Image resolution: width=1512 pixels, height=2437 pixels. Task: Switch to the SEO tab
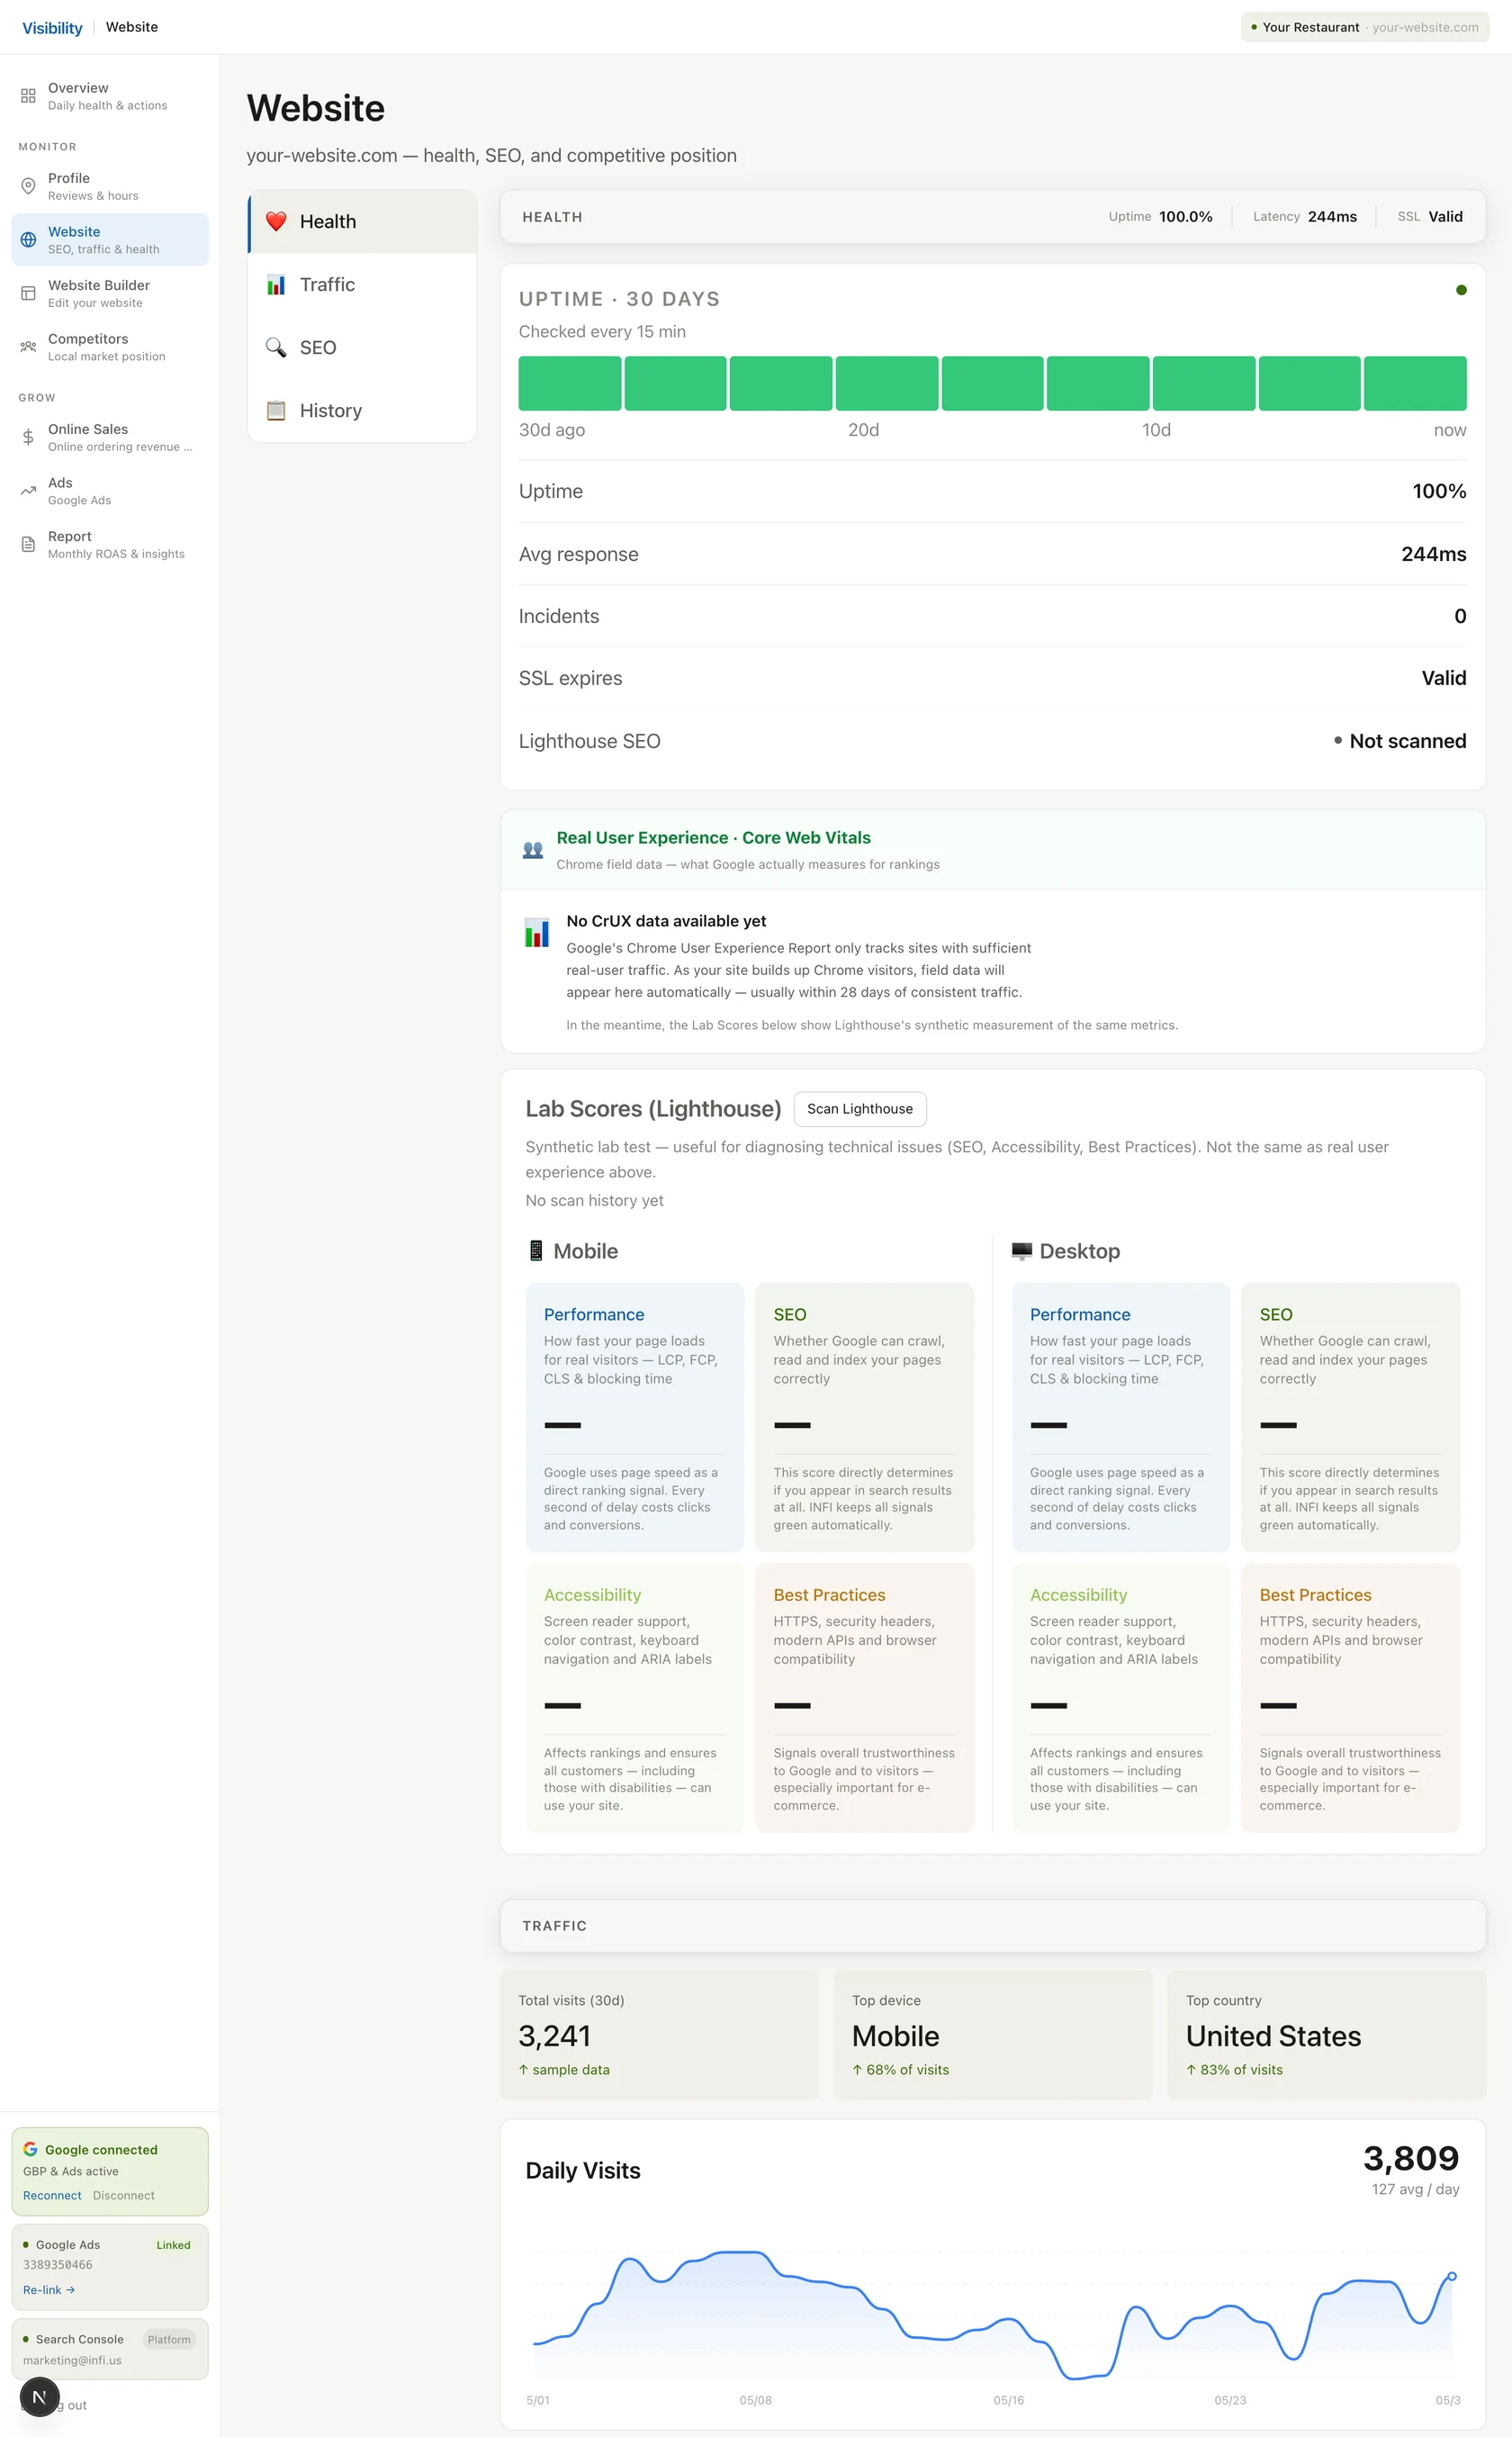pyautogui.click(x=362, y=347)
